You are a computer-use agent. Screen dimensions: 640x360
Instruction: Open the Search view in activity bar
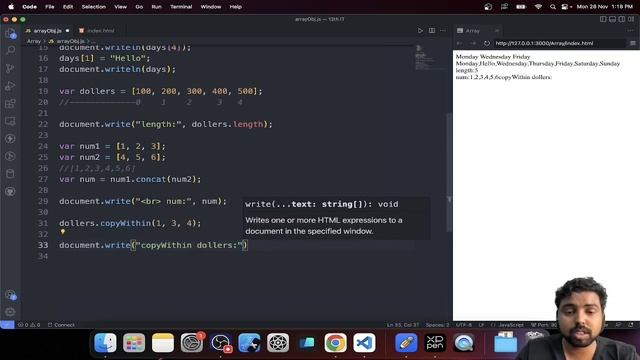pos(10,51)
